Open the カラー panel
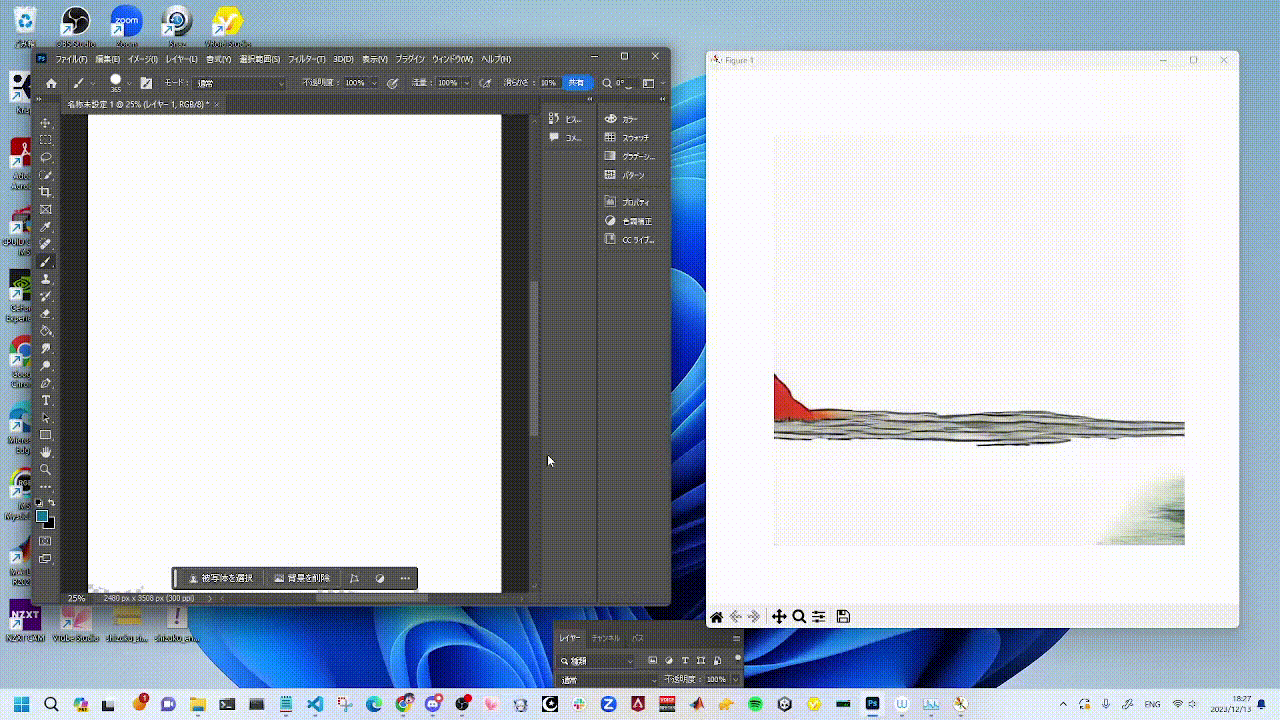The width and height of the screenshot is (1280, 720). (622, 119)
